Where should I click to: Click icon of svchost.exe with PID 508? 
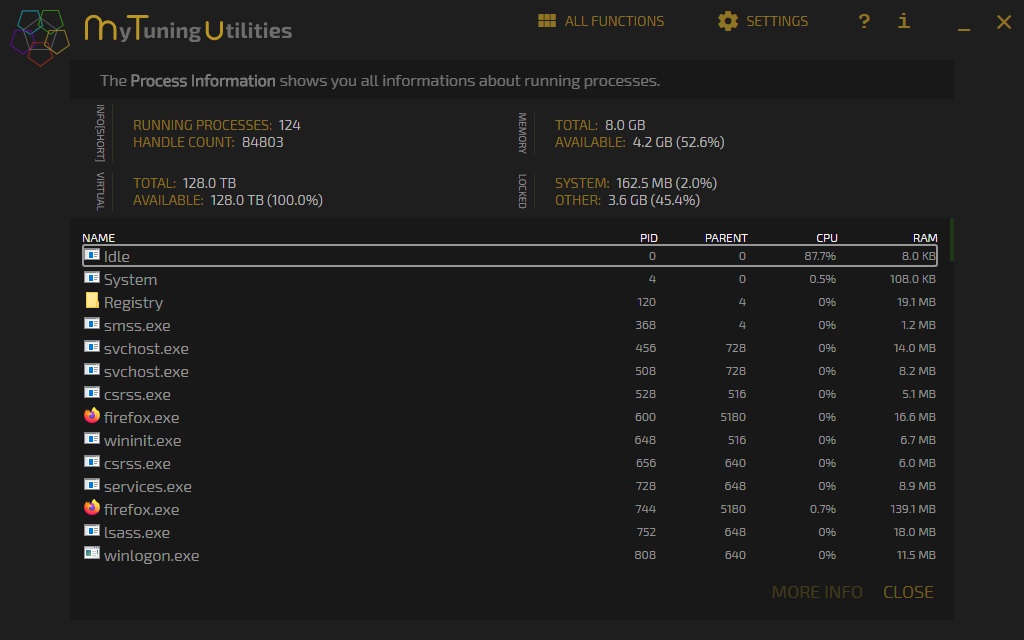(92, 370)
